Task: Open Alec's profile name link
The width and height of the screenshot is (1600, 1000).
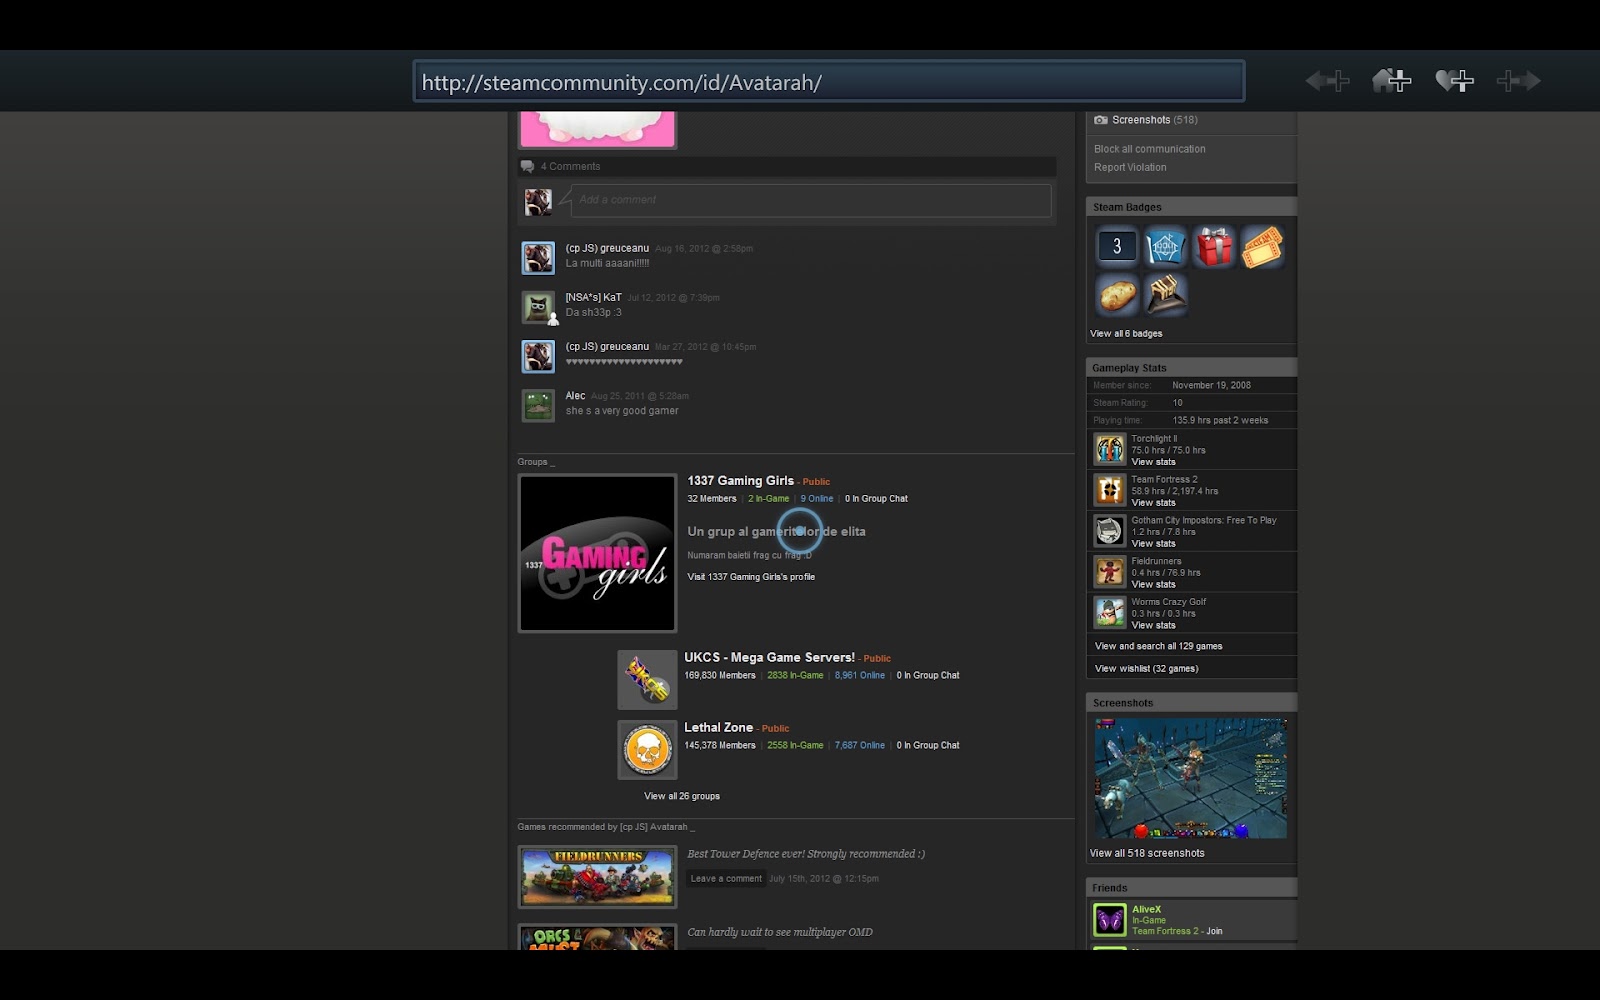Action: (575, 395)
